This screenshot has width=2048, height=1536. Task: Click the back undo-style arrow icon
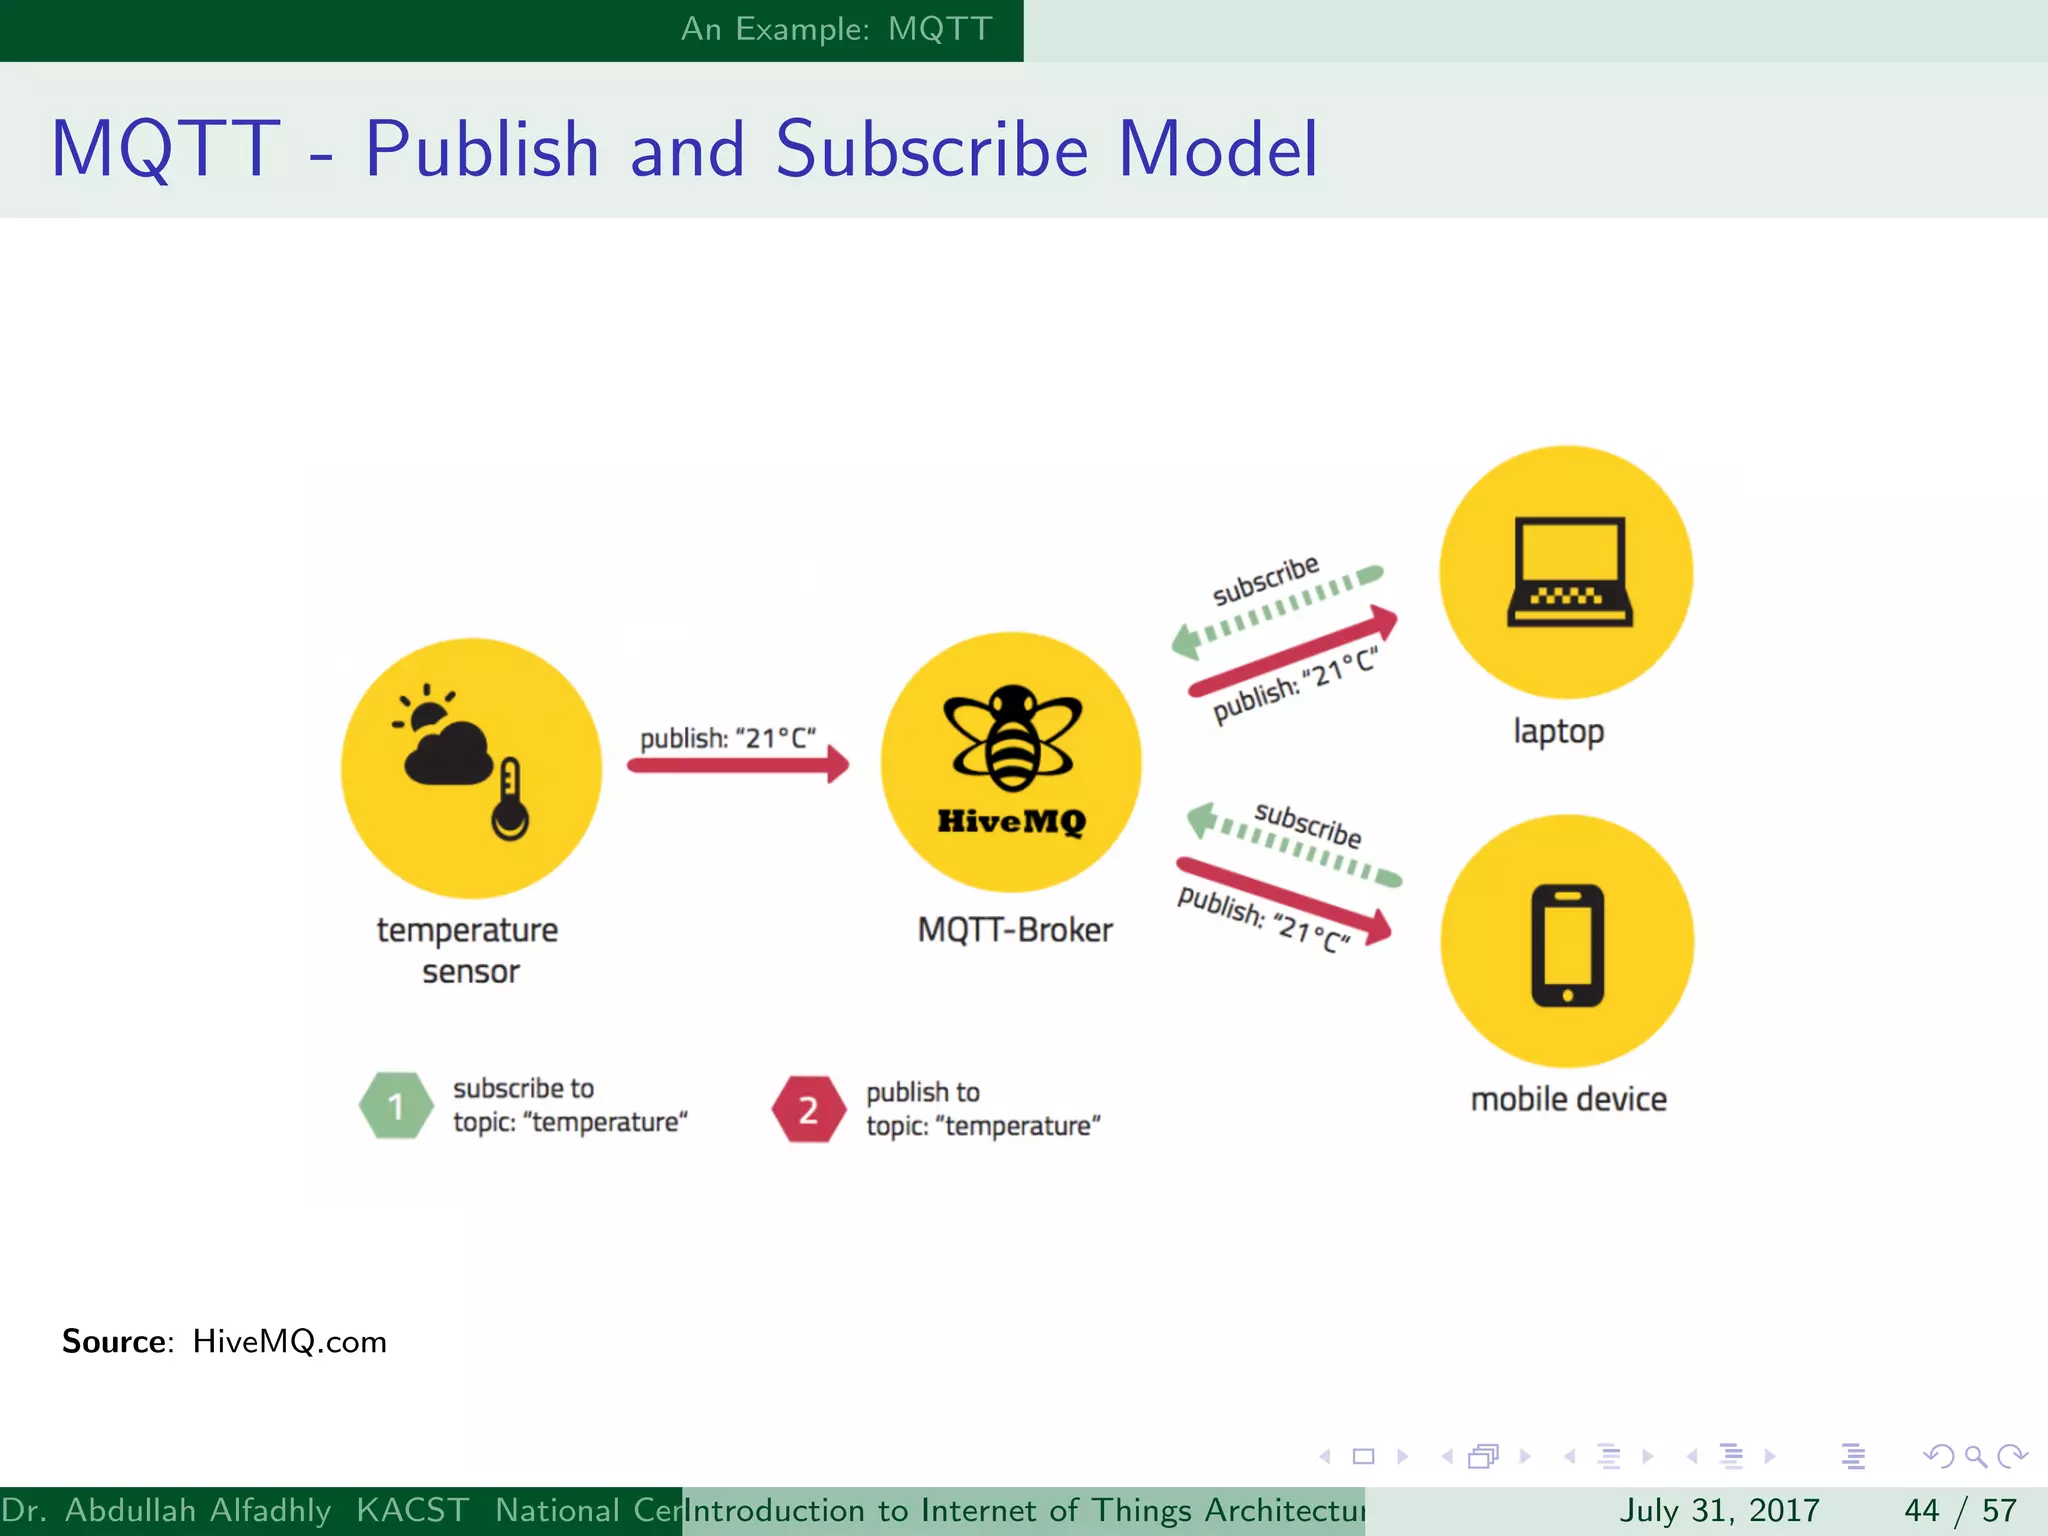(1939, 1457)
